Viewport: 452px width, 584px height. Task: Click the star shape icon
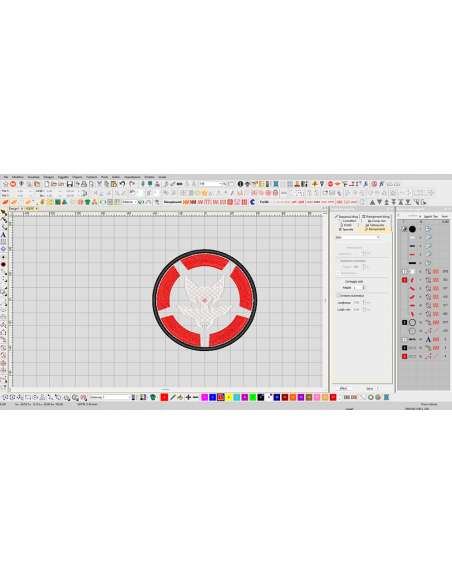coord(73,202)
